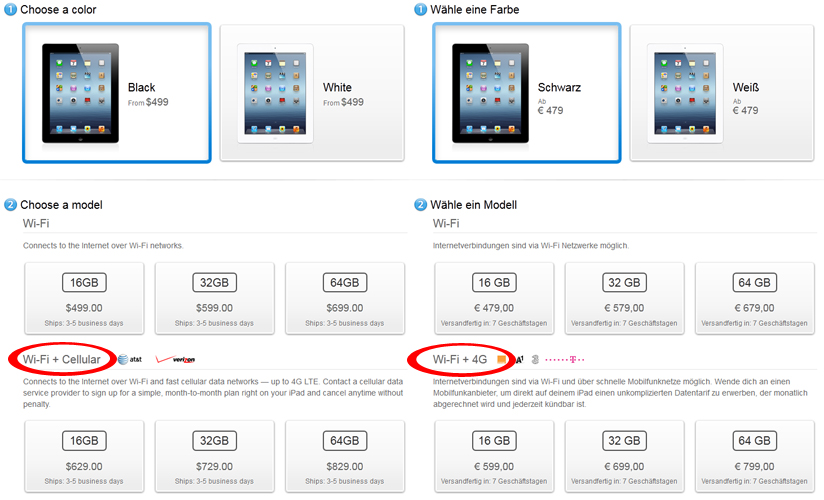Click the Three (3) carrier logo
824x500 pixels.
[535, 360]
